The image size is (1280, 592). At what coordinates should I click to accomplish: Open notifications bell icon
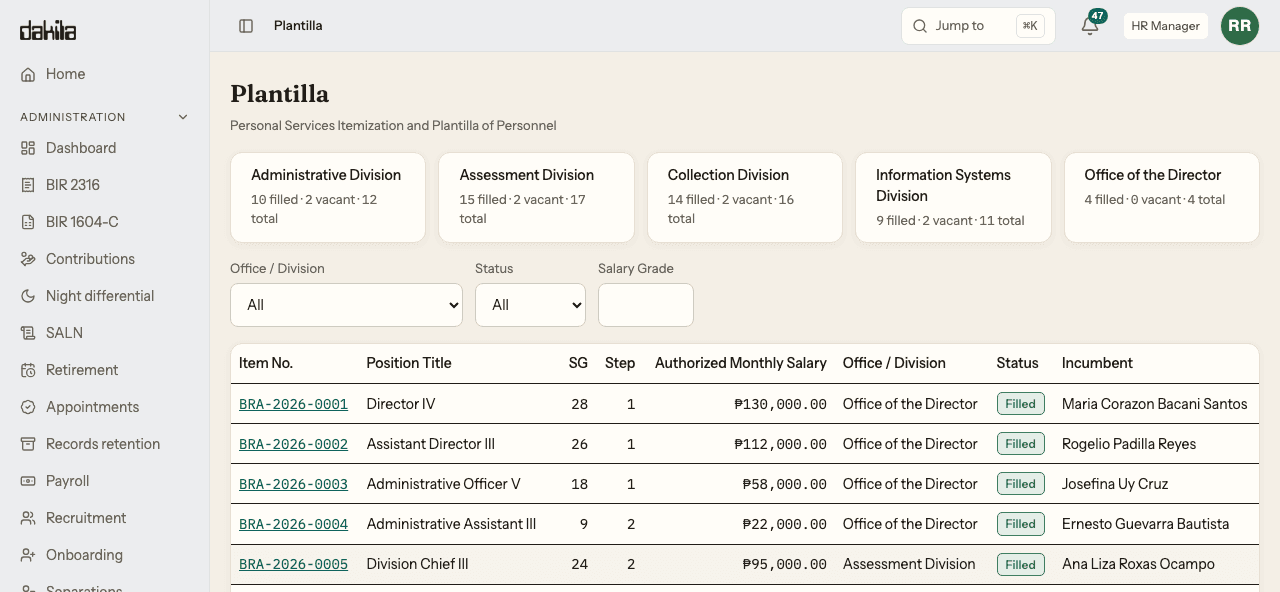pyautogui.click(x=1090, y=27)
